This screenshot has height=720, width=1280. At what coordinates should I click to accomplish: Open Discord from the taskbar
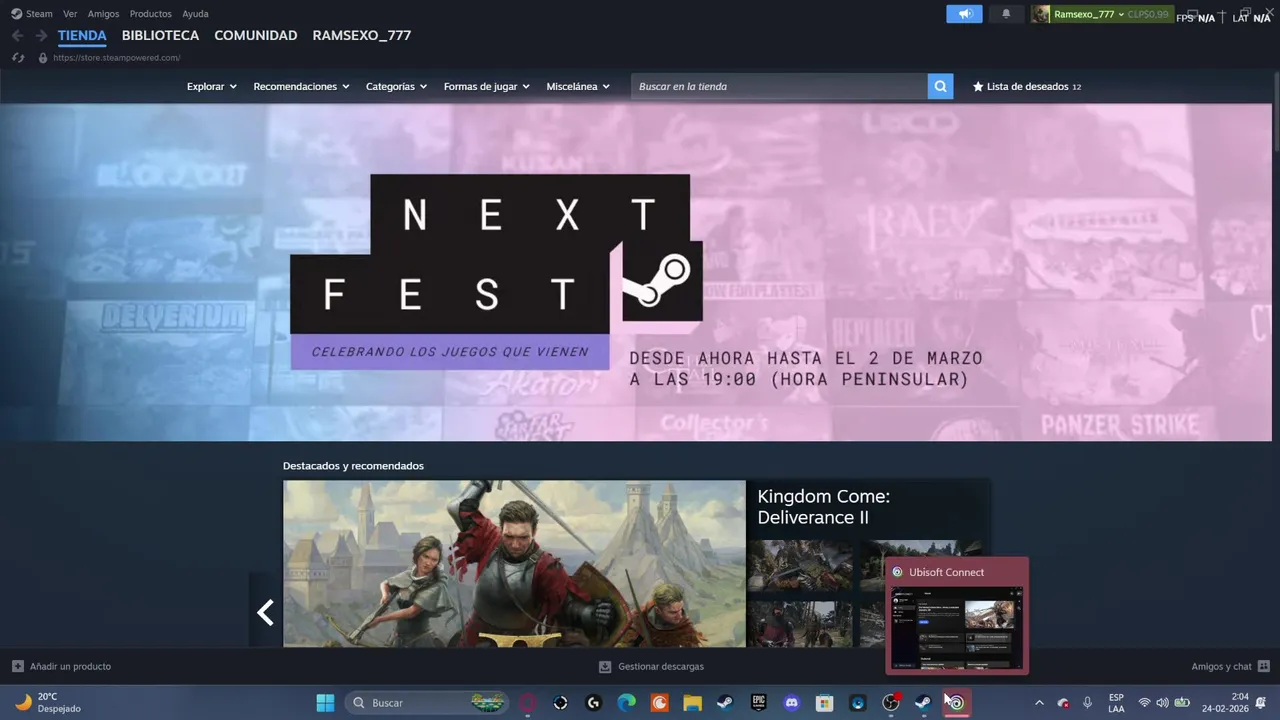(792, 703)
